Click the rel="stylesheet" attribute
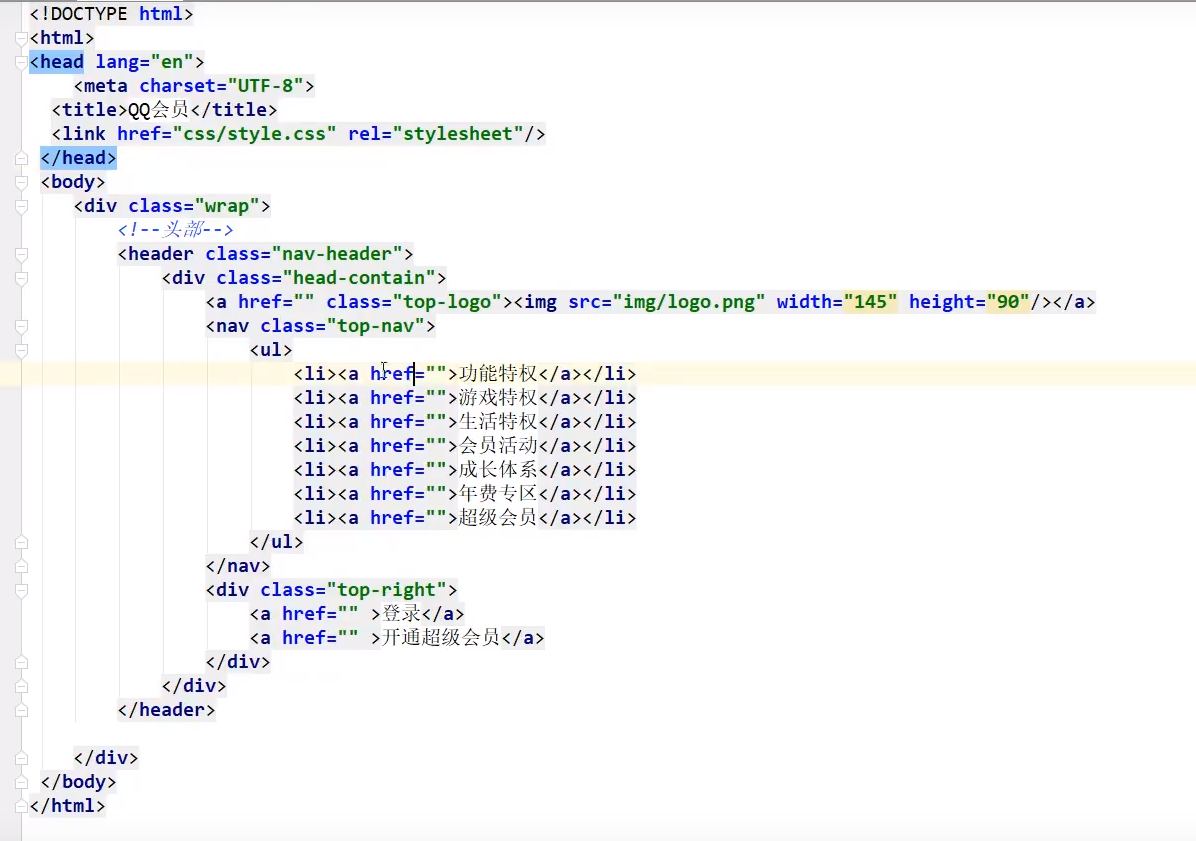Image resolution: width=1196 pixels, height=841 pixels. [436, 133]
